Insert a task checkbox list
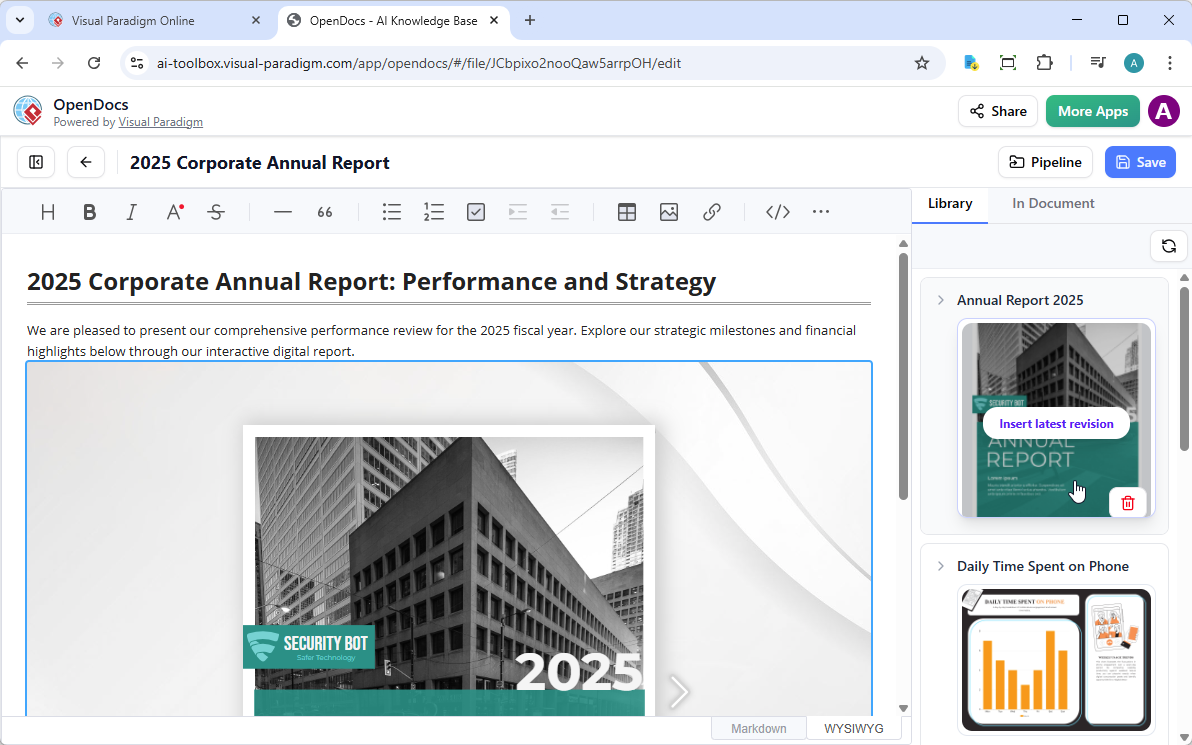Image resolution: width=1192 pixels, height=745 pixels. [x=476, y=212]
